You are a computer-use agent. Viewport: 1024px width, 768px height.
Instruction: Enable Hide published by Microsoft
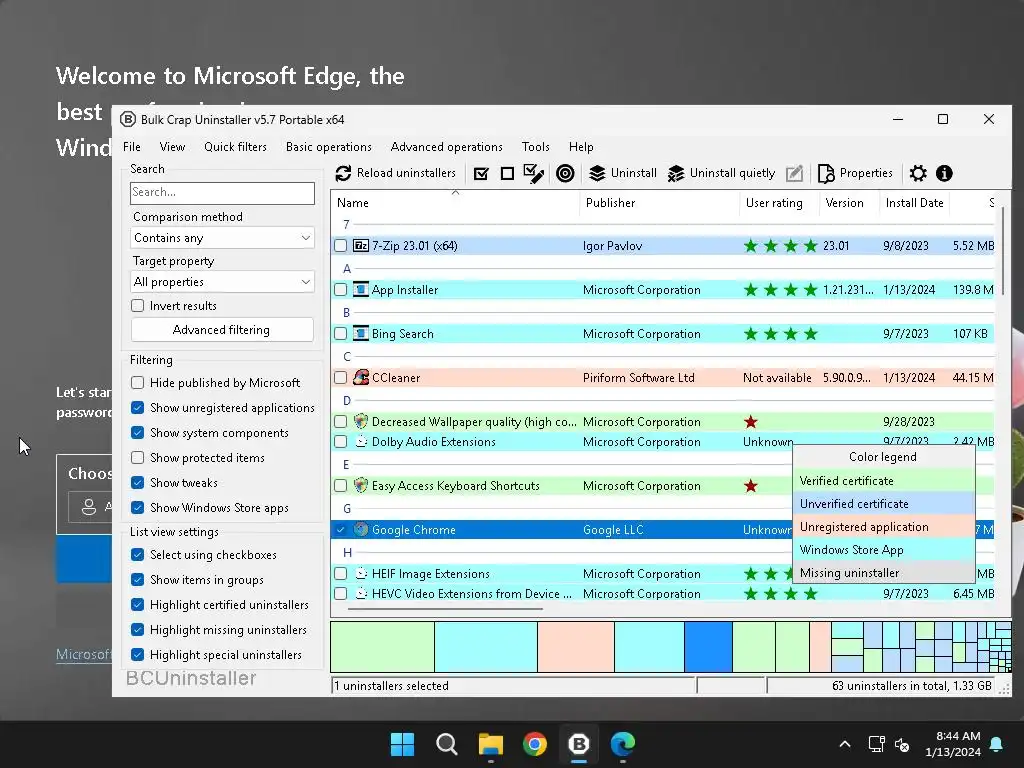(x=137, y=383)
